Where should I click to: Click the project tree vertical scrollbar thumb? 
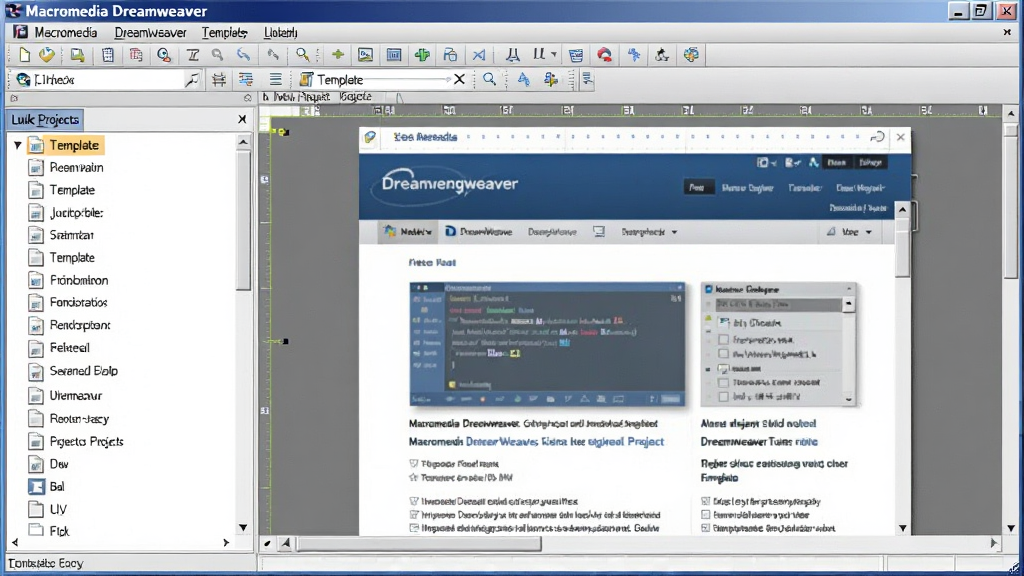click(x=243, y=220)
